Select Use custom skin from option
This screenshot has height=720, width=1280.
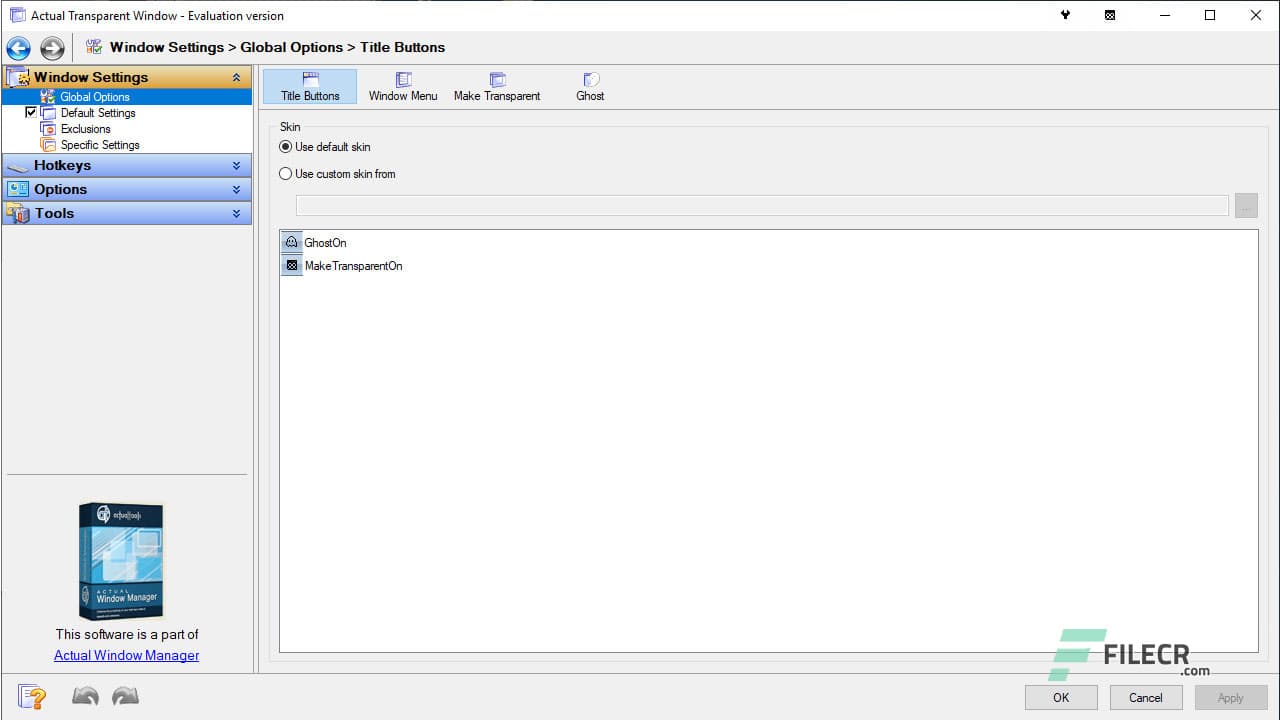(284, 173)
